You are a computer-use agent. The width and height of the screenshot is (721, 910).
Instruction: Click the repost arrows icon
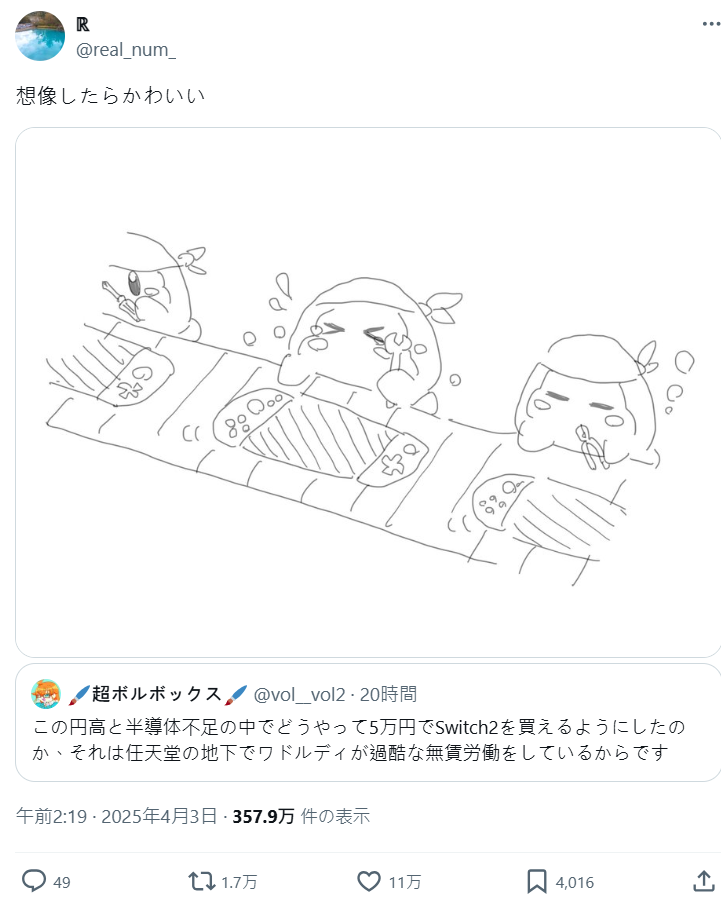click(x=201, y=881)
